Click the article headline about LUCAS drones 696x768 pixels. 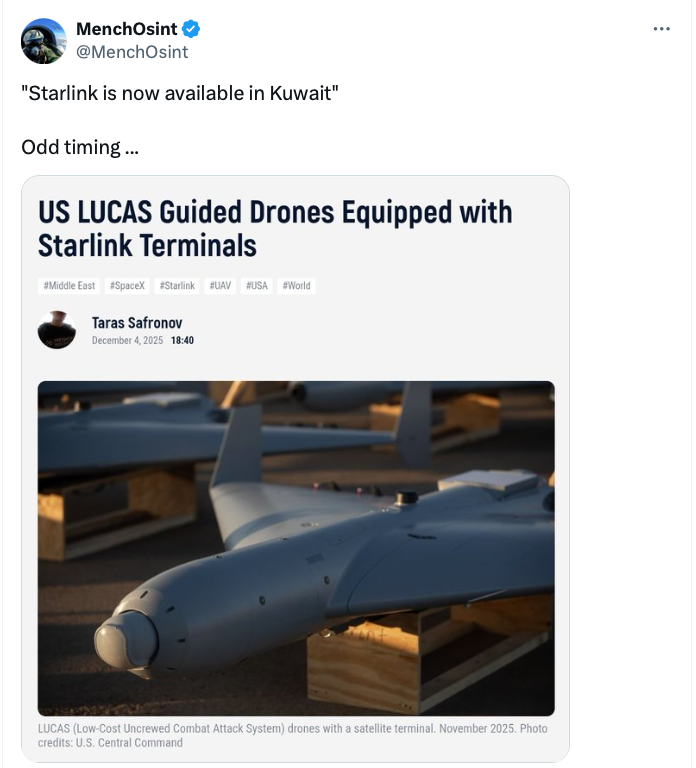275,228
